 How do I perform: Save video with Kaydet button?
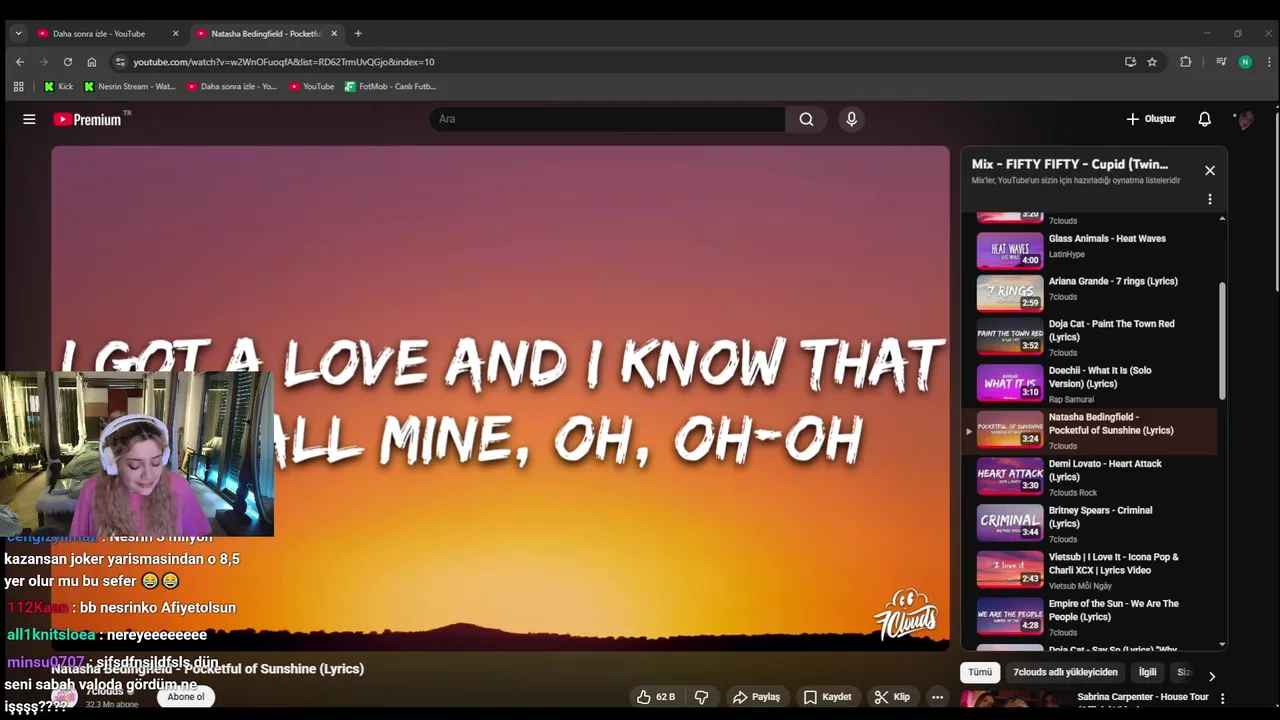click(x=828, y=697)
